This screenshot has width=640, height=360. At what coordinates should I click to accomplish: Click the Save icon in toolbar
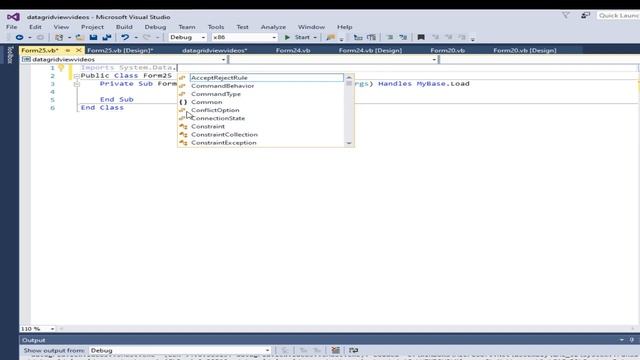(x=93, y=37)
